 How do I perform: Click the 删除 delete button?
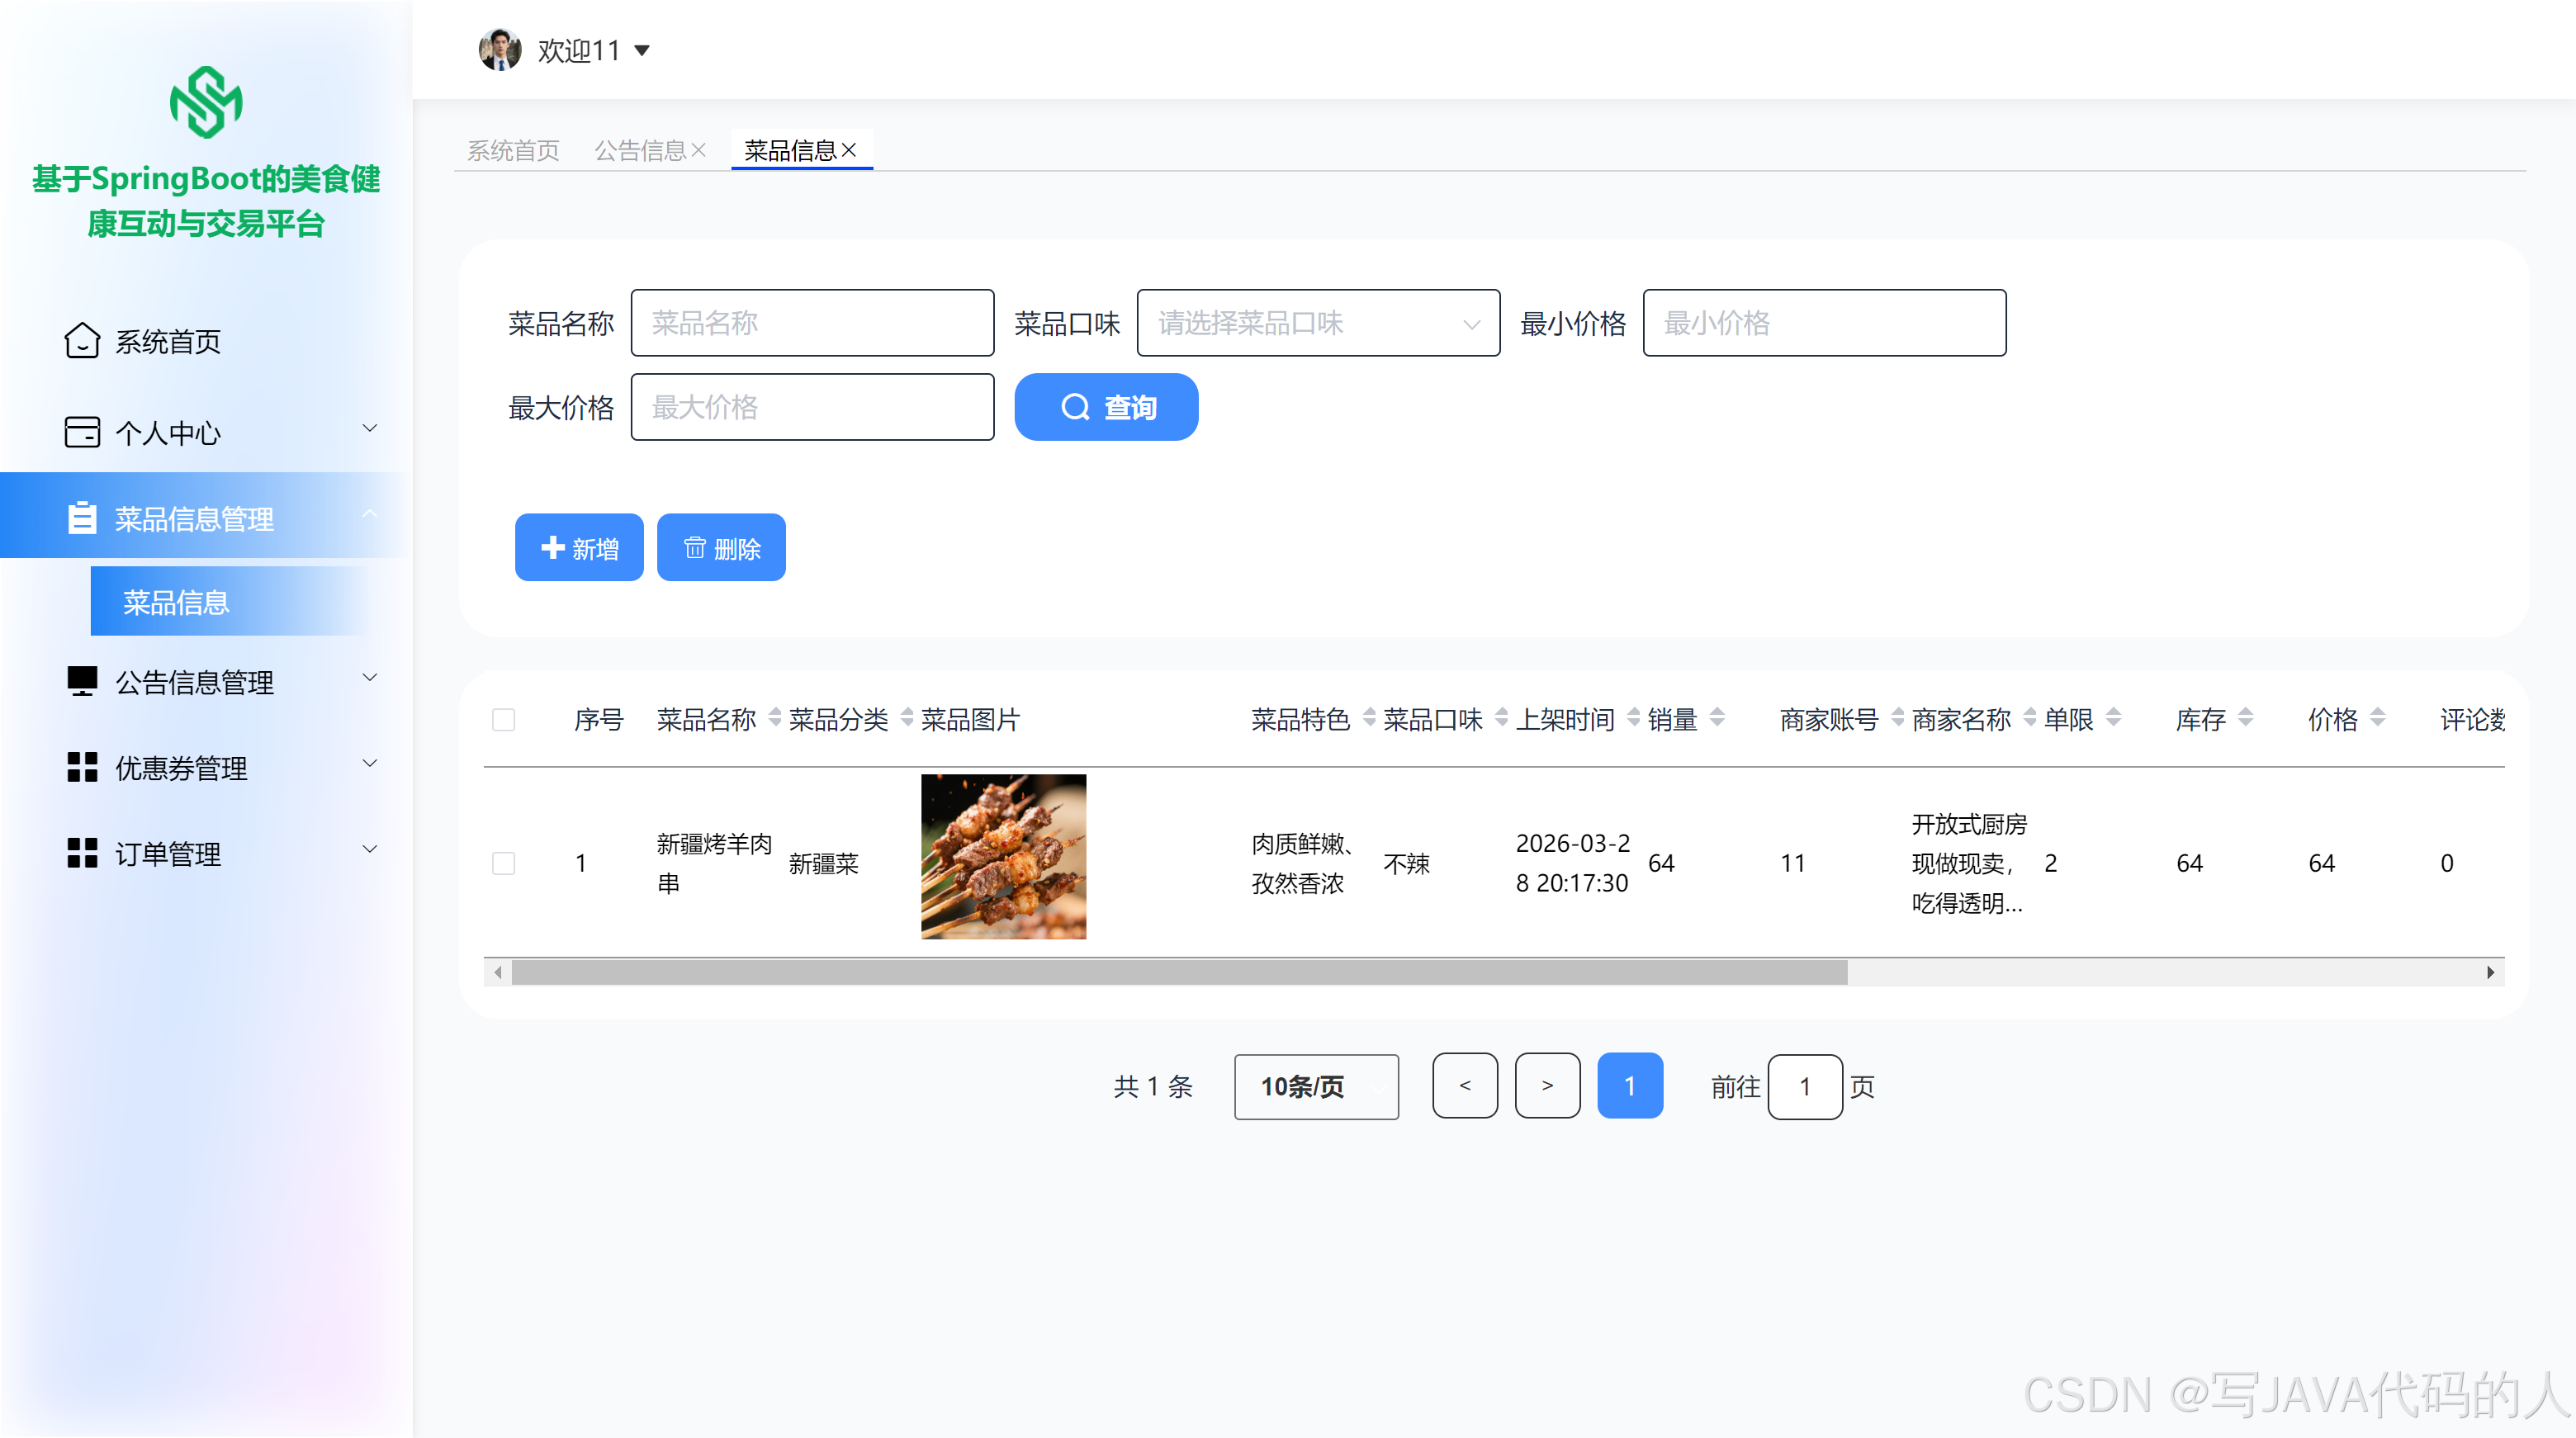coord(721,548)
